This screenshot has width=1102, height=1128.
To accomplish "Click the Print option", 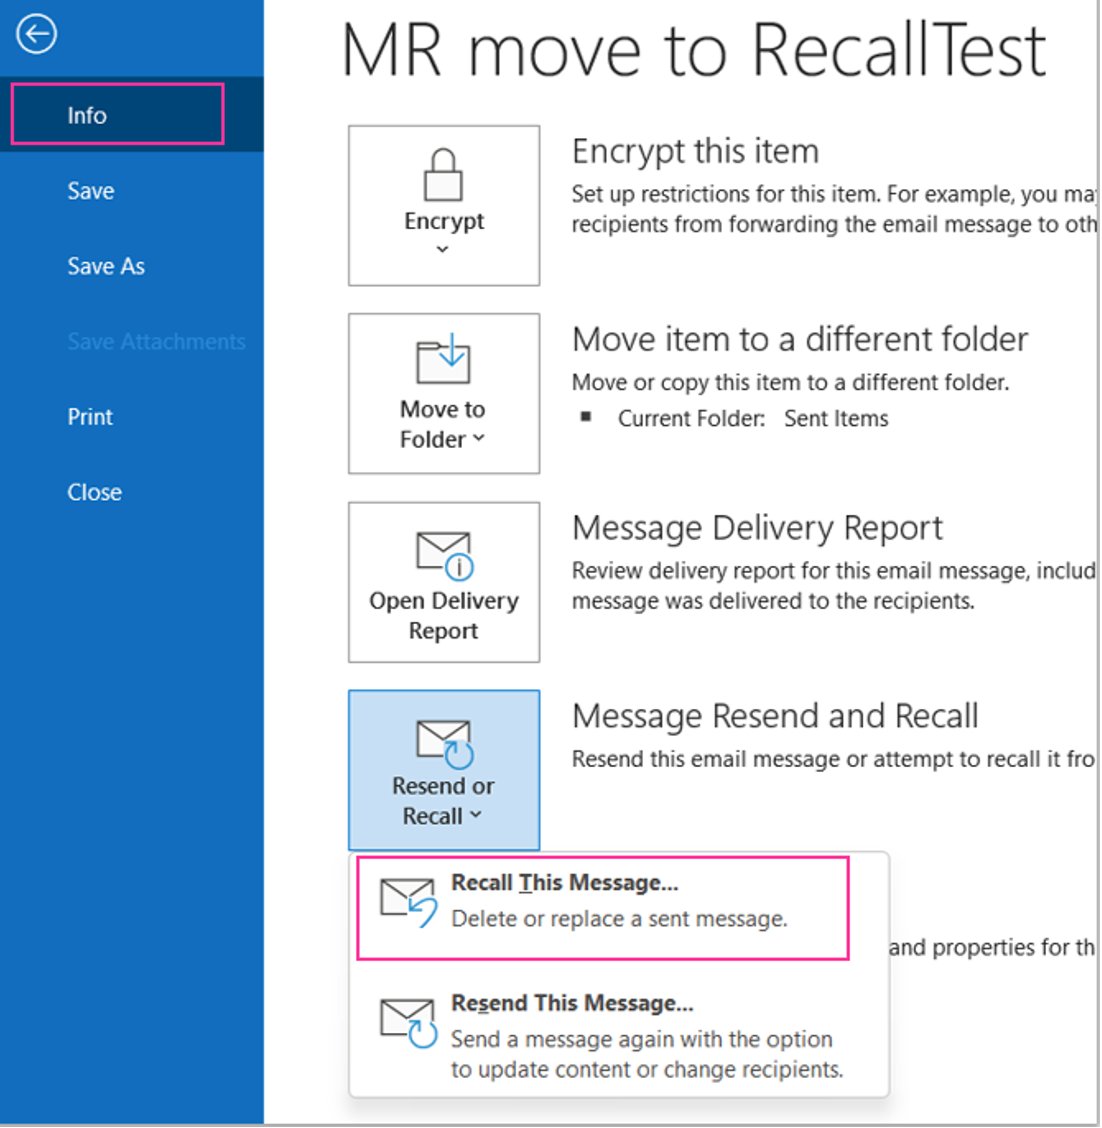I will [x=90, y=416].
